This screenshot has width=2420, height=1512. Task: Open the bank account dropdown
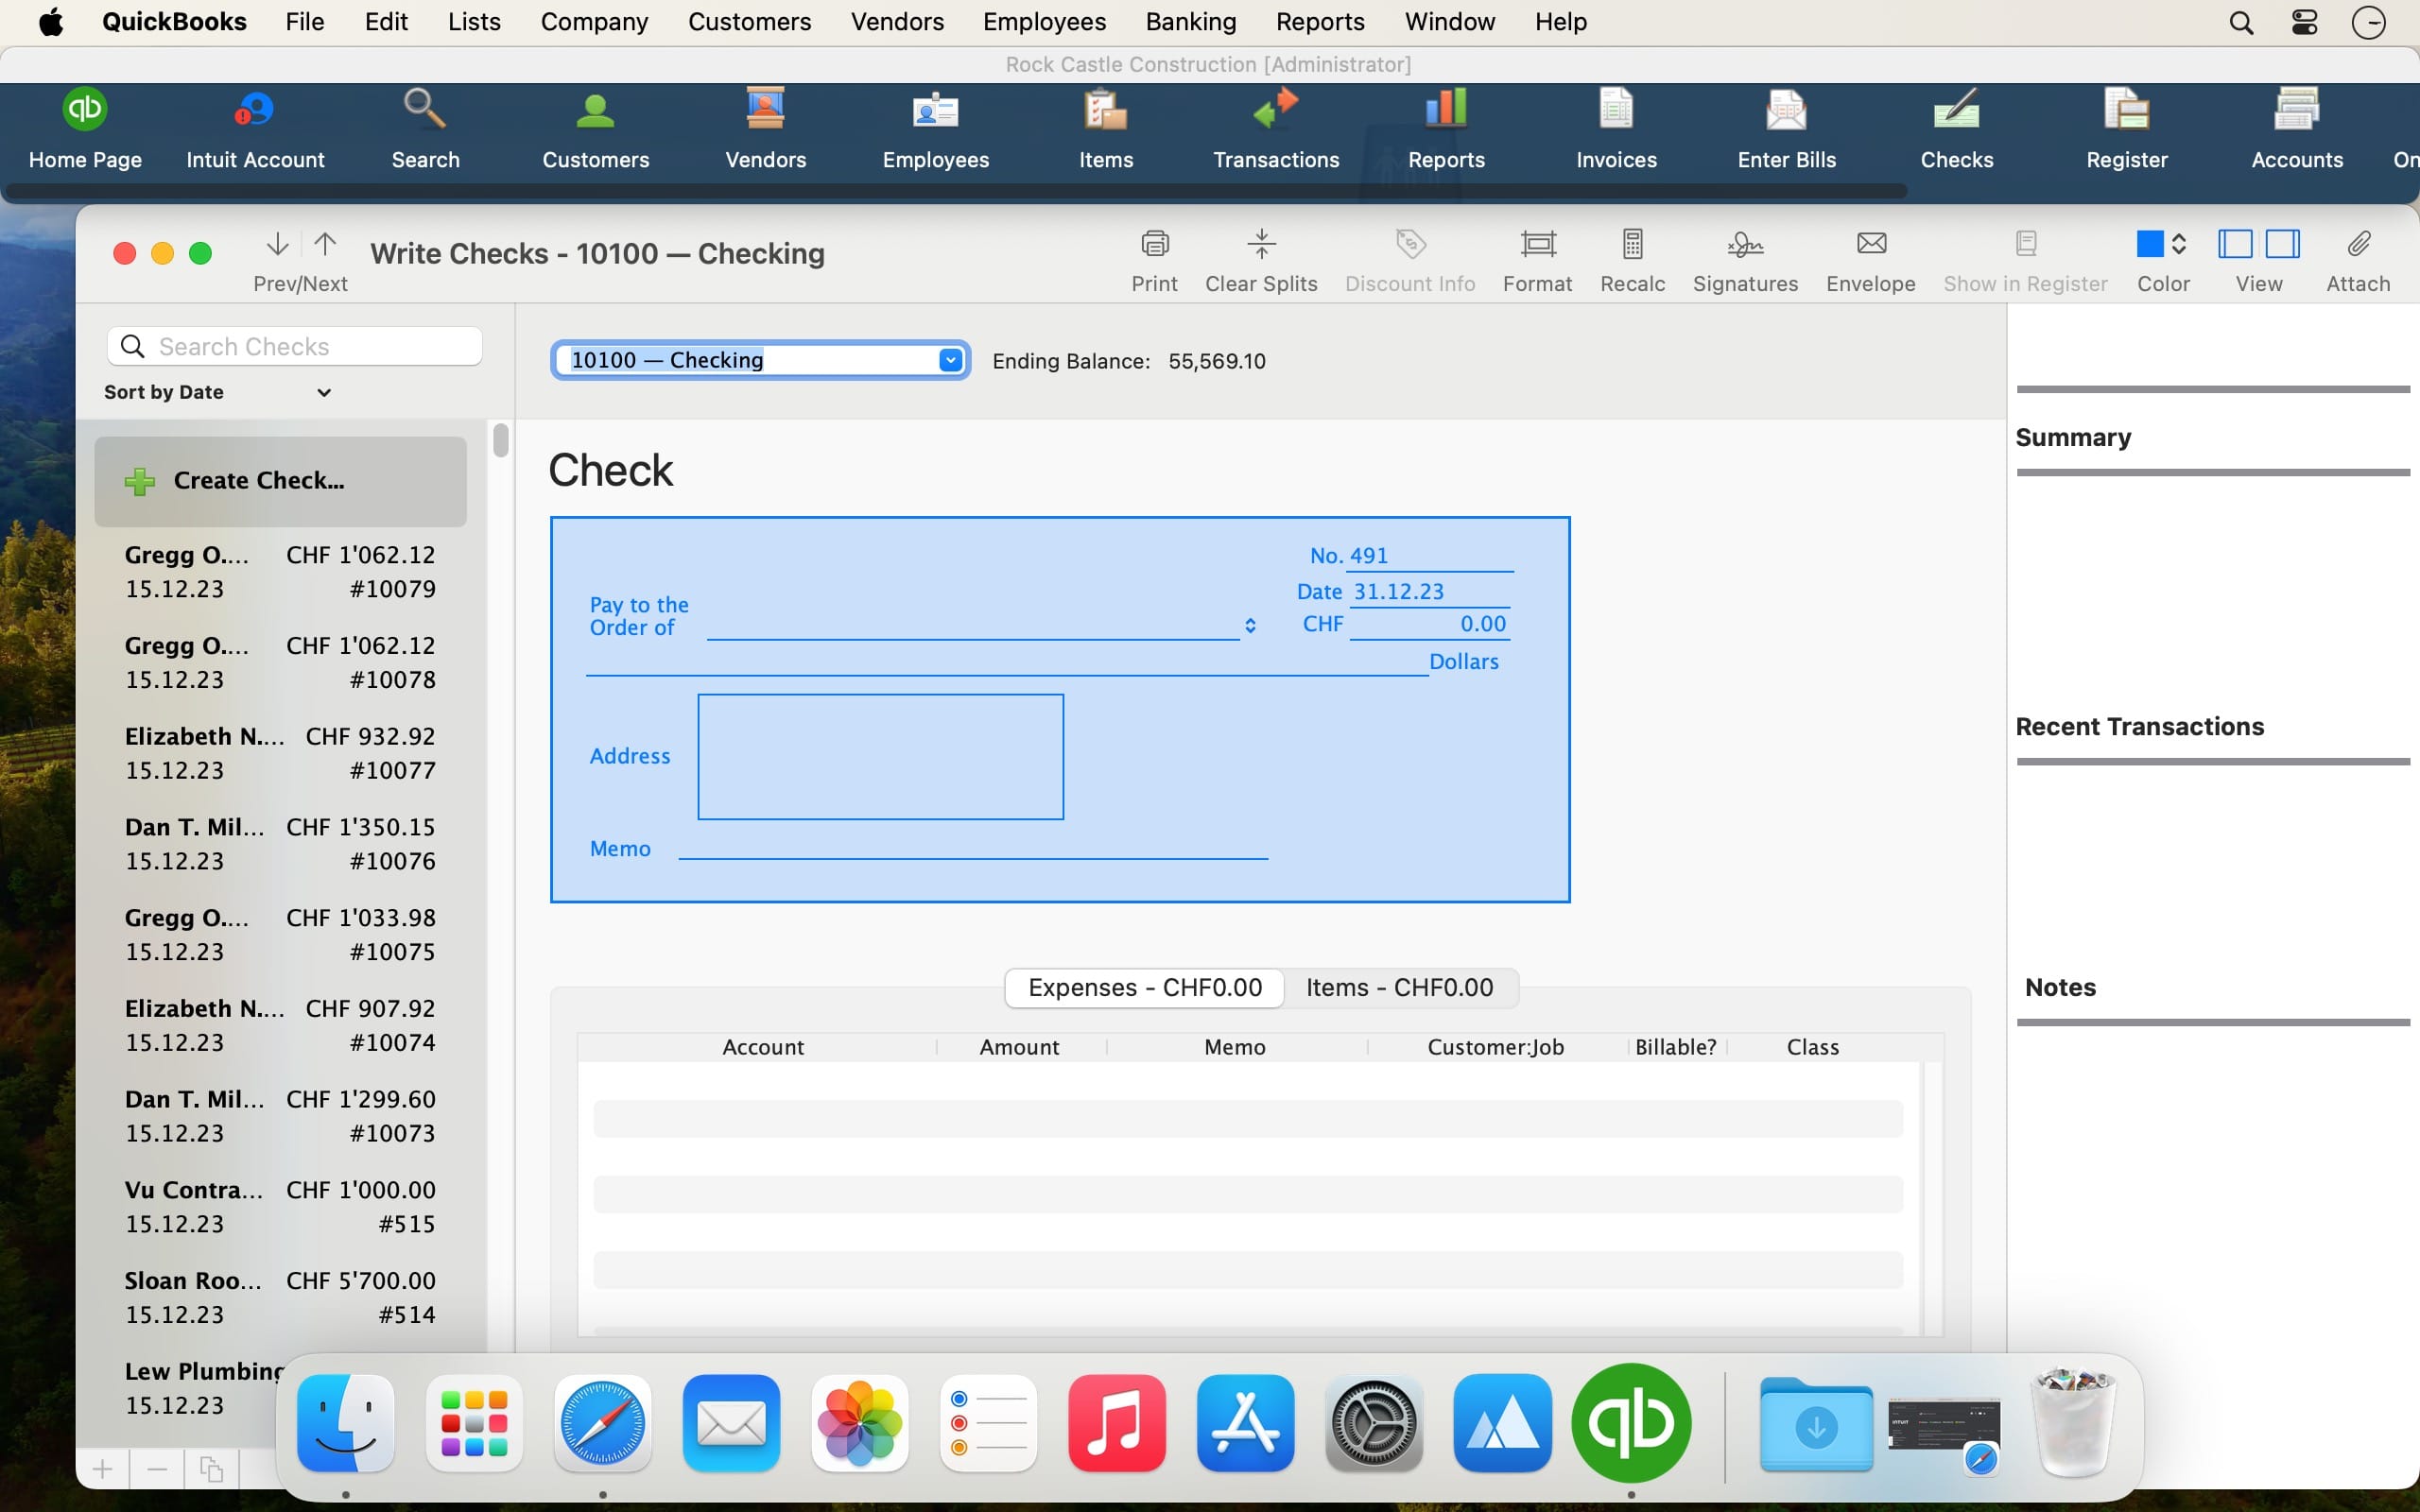coord(950,360)
